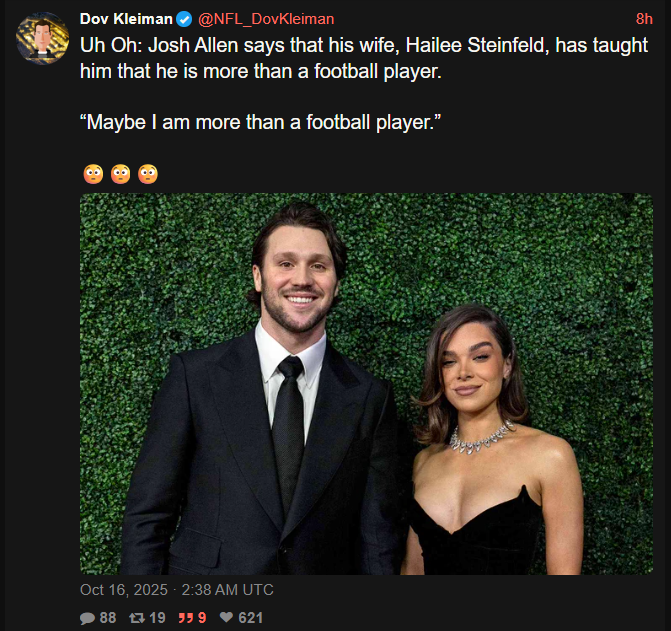Image resolution: width=671 pixels, height=631 pixels.
Task: Click the blue verified badge
Action: (x=184, y=19)
